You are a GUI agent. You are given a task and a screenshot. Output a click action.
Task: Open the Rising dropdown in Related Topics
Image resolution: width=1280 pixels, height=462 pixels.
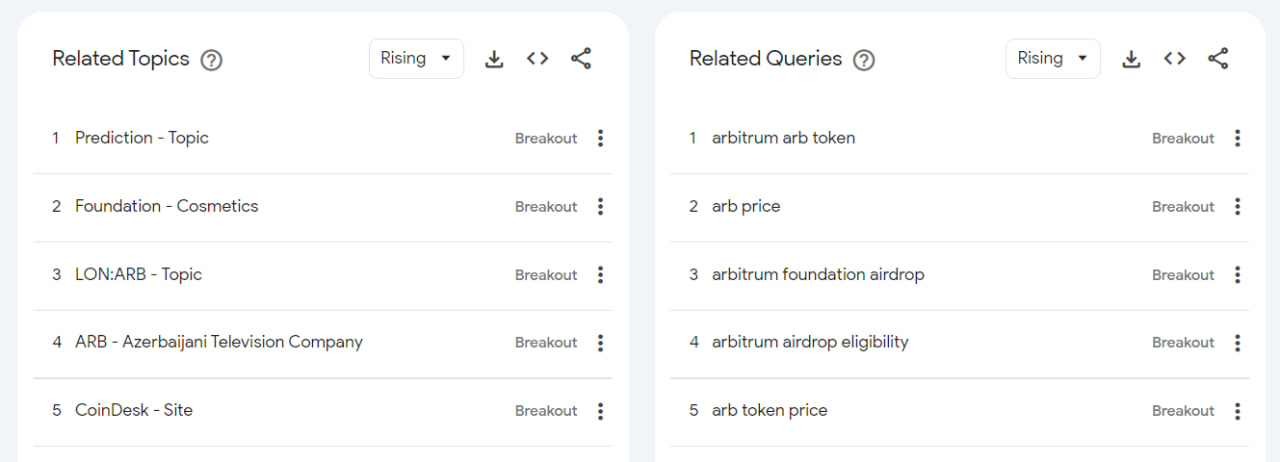[416, 58]
